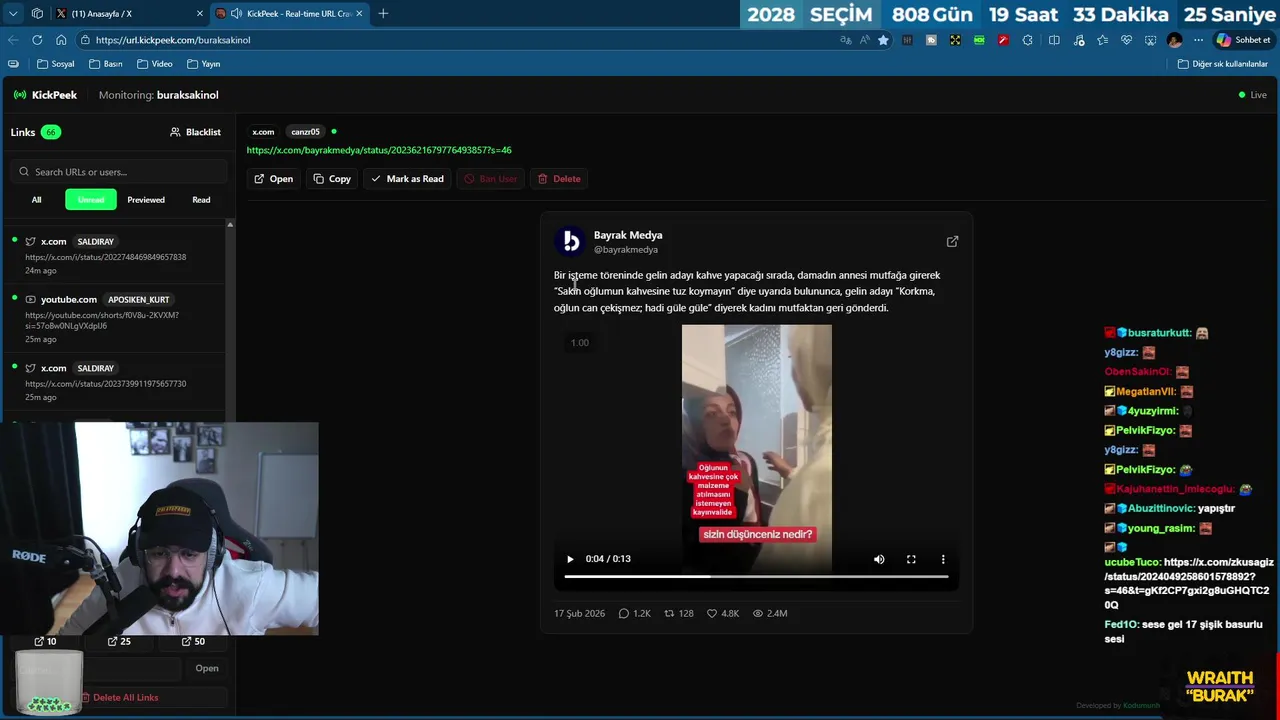Open the Sosyal bookmarks folder
Viewport: 1280px width, 720px height.
point(56,64)
